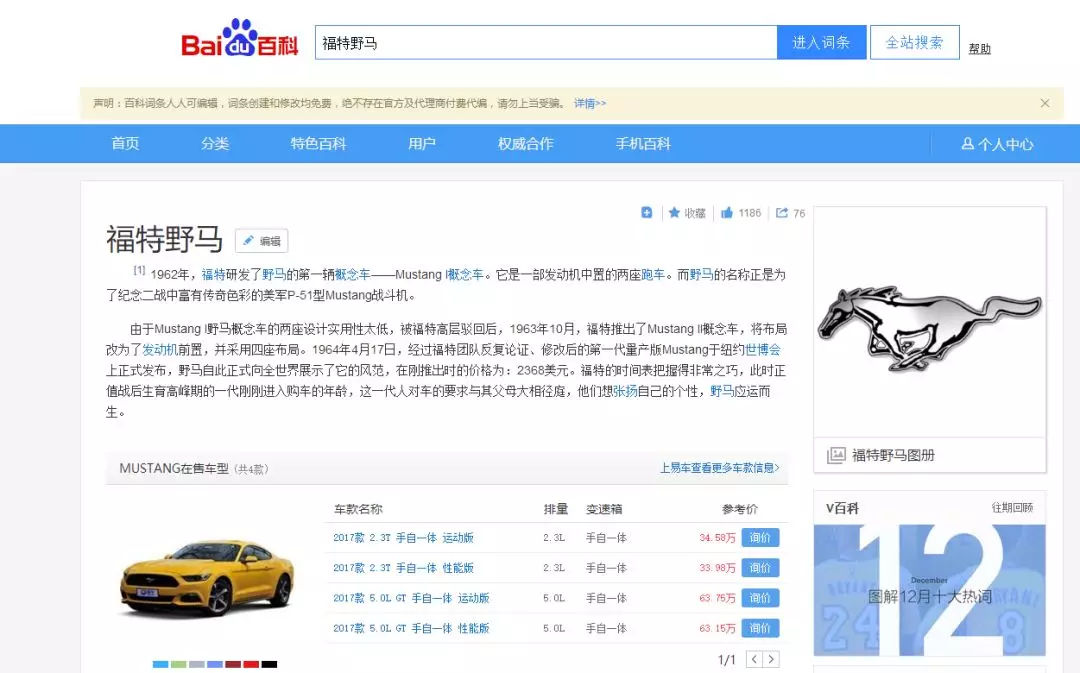1080x673 pixels.
Task: Choose the dark maroon car color swatch
Action: [x=233, y=664]
